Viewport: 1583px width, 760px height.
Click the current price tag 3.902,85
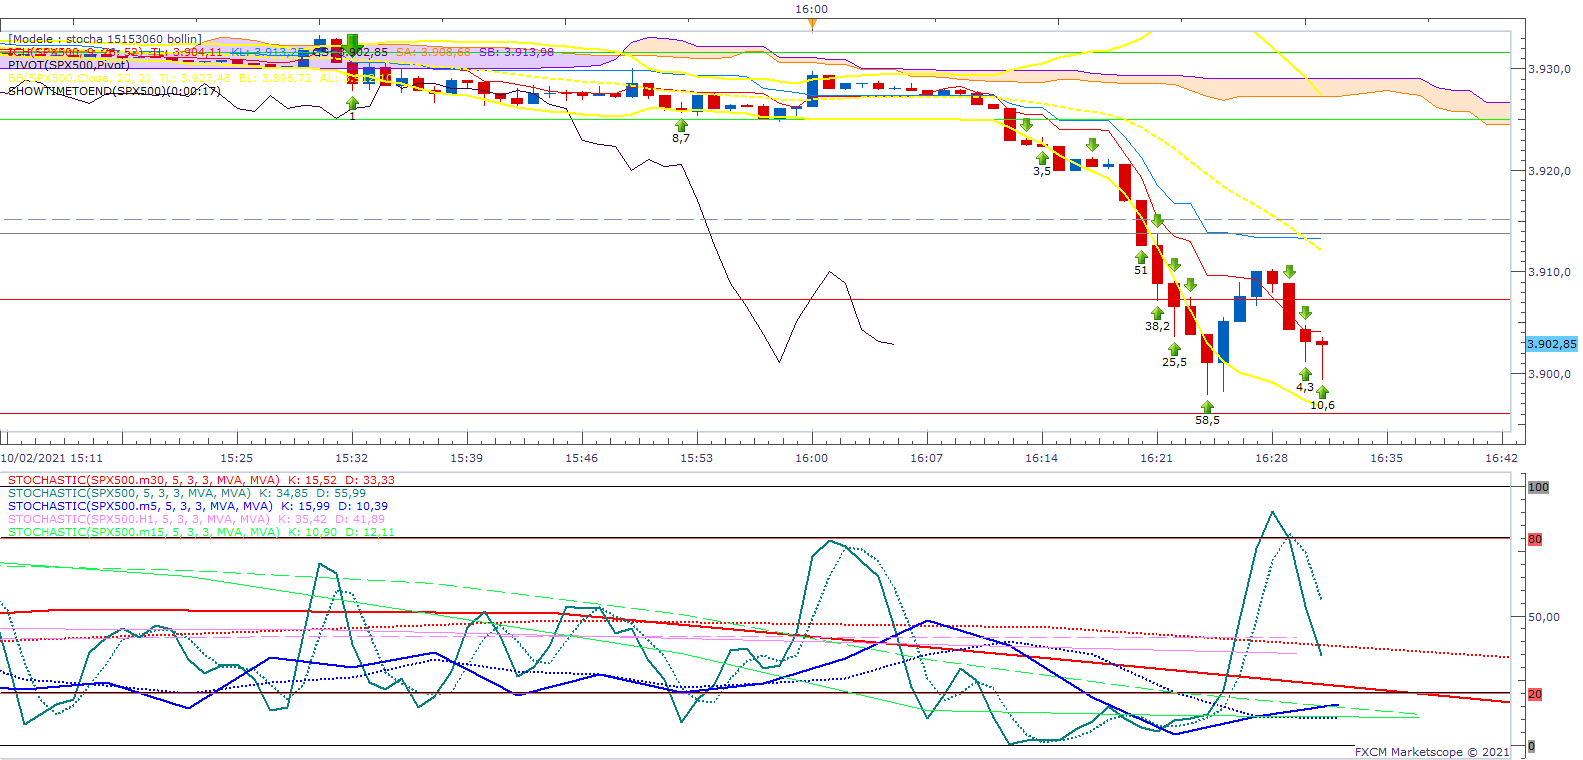(1552, 344)
